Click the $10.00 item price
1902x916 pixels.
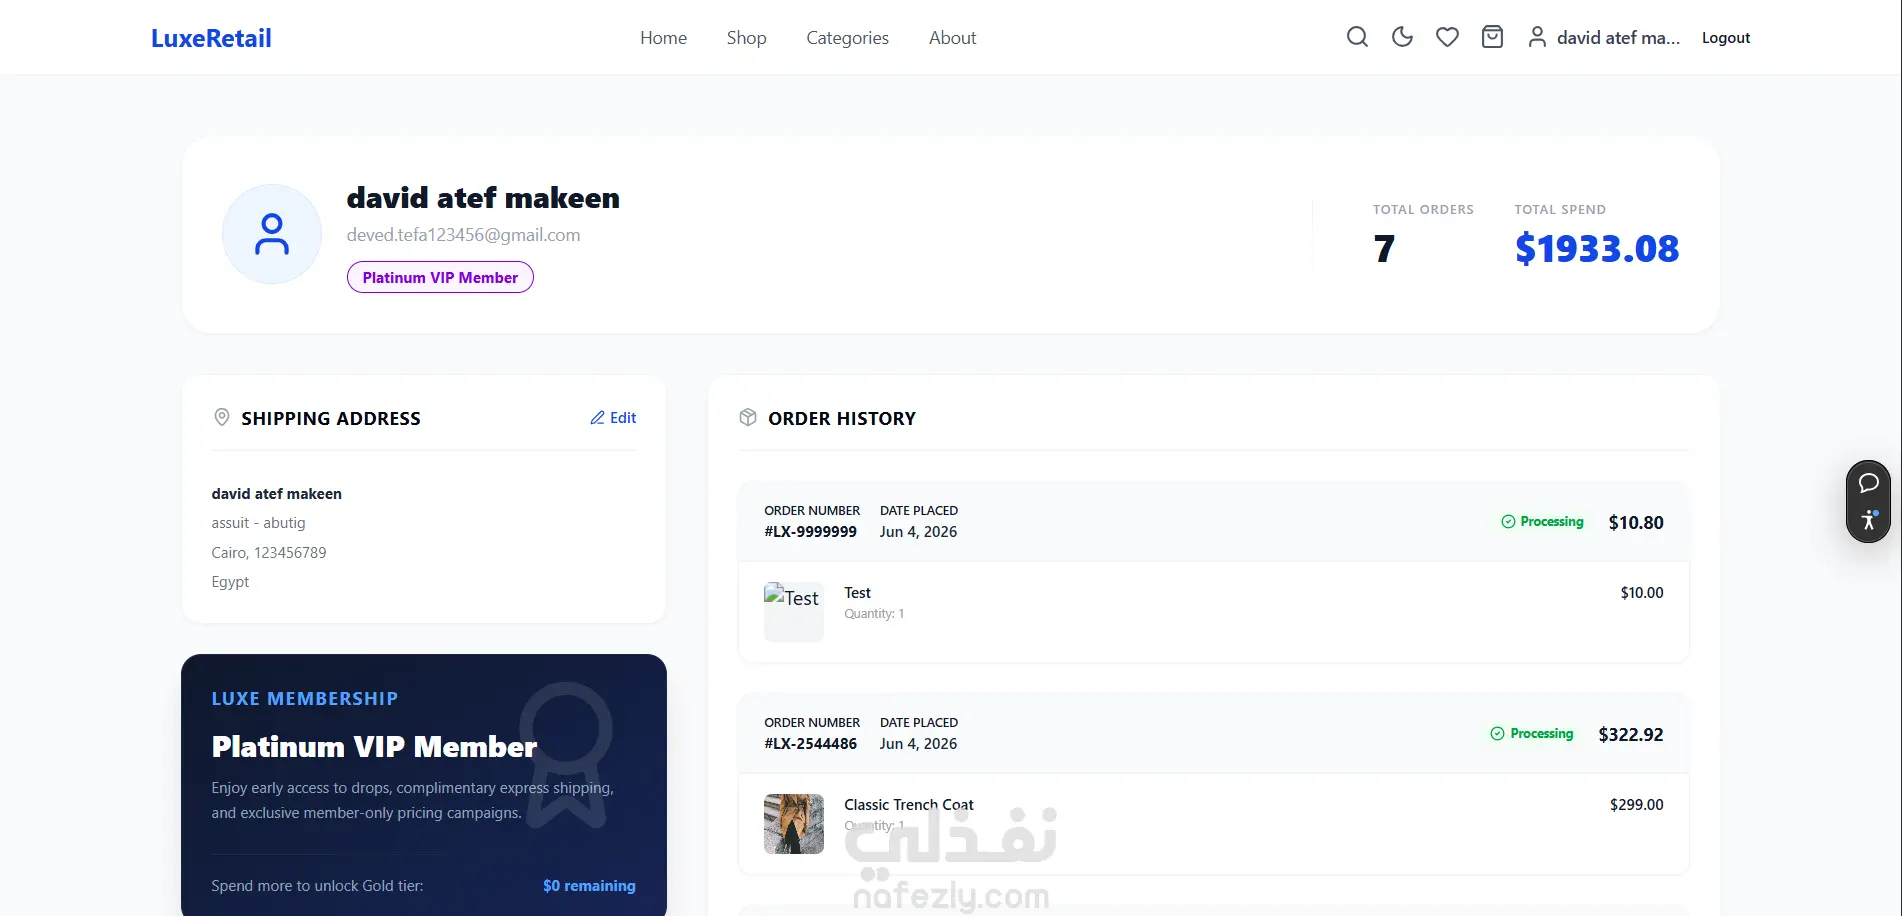click(x=1642, y=593)
